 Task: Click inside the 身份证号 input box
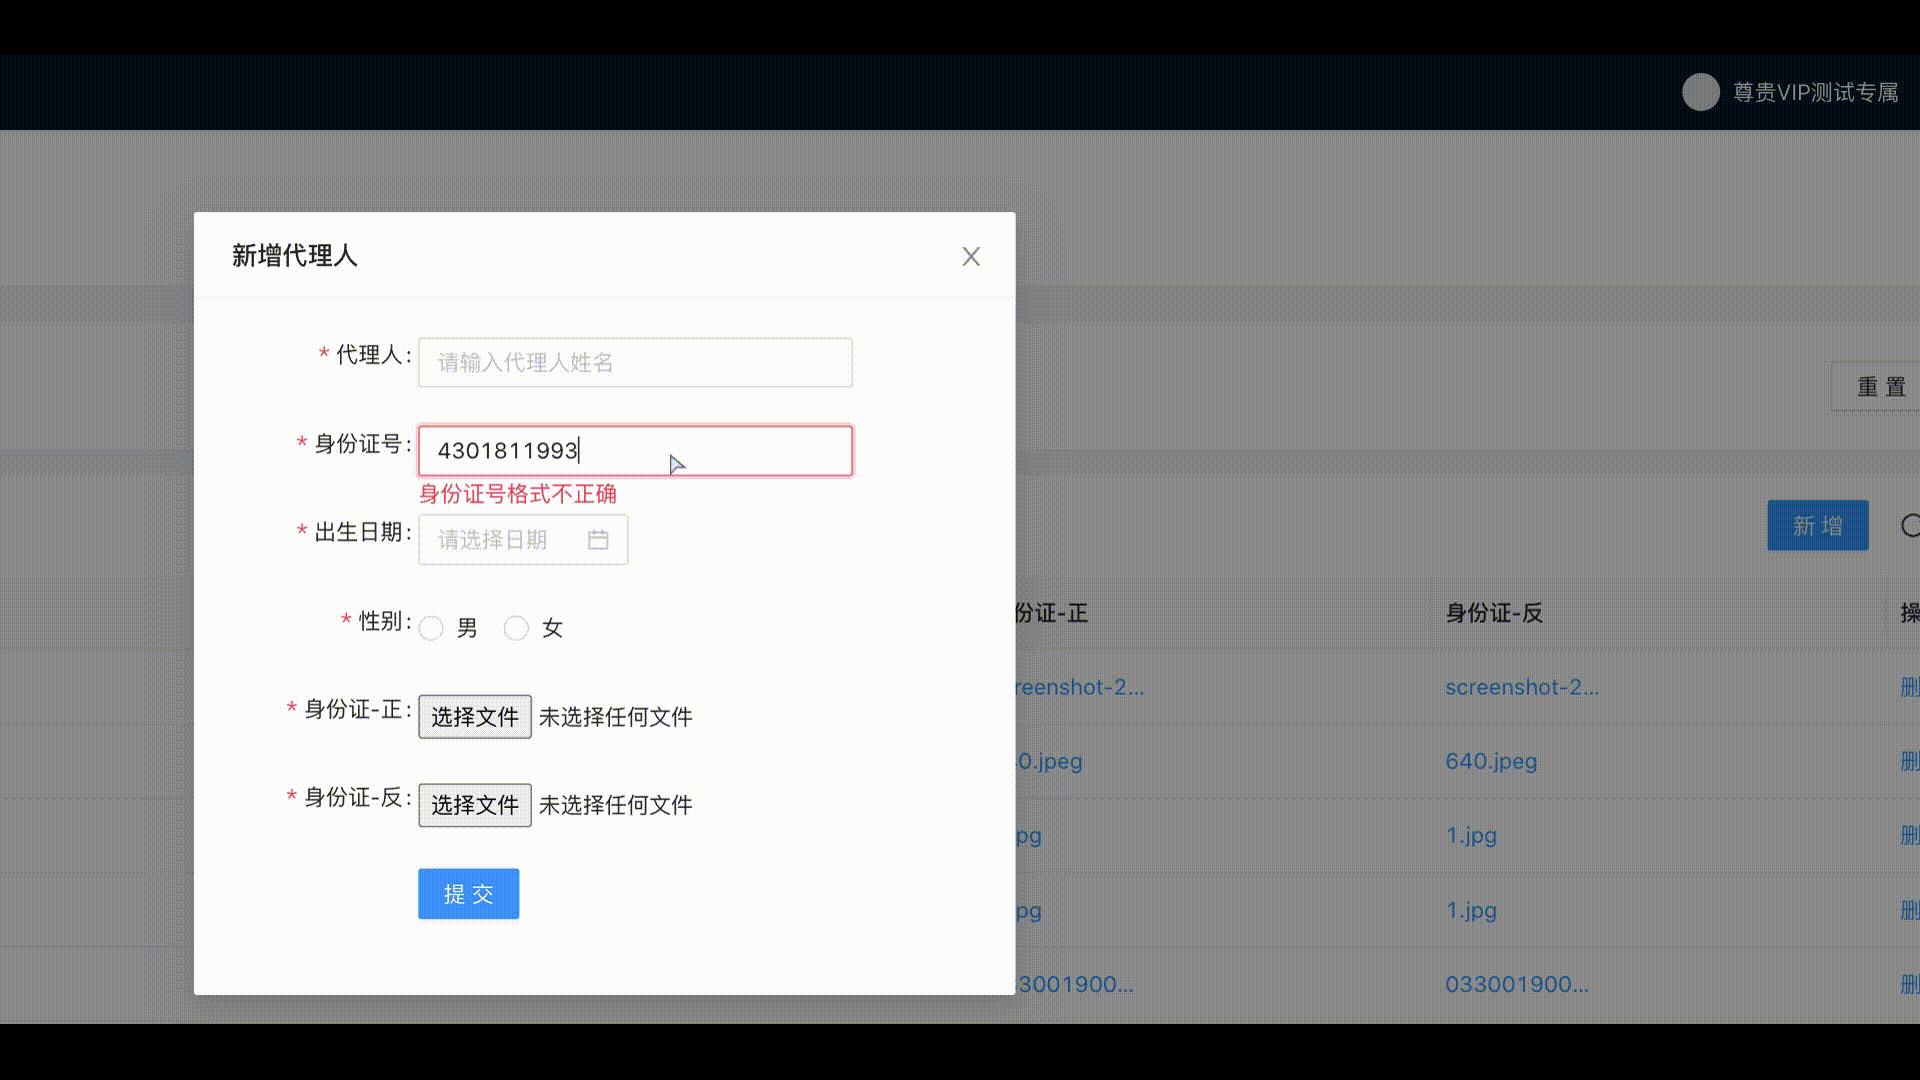pos(634,451)
